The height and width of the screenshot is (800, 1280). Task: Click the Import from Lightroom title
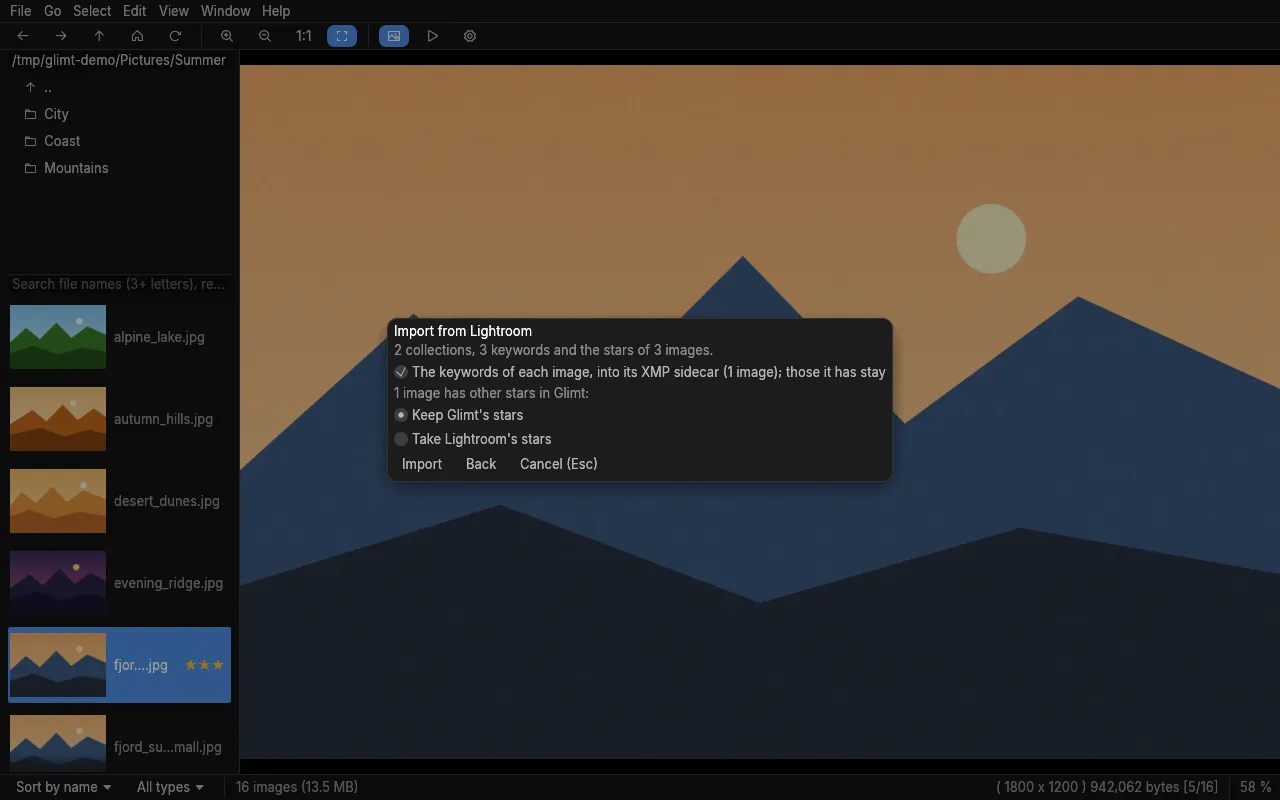coord(463,331)
